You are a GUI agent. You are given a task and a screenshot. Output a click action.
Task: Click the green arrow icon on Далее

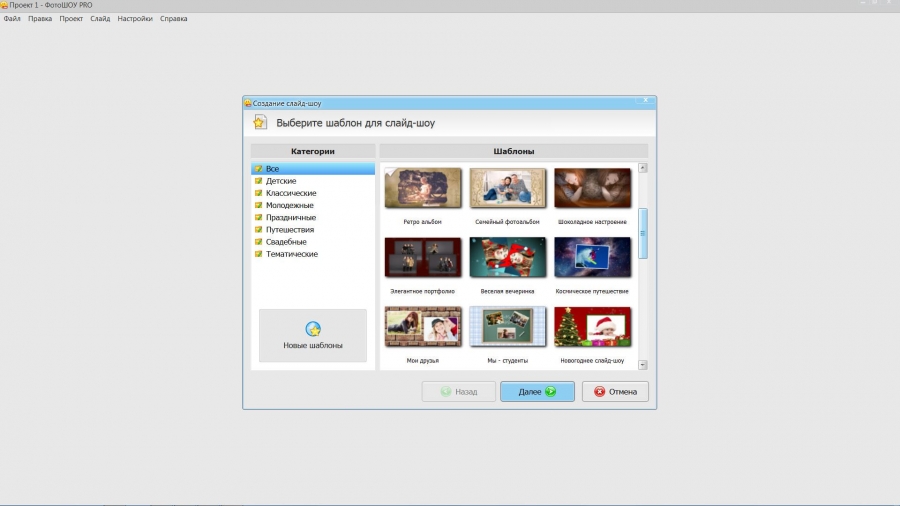coord(550,391)
